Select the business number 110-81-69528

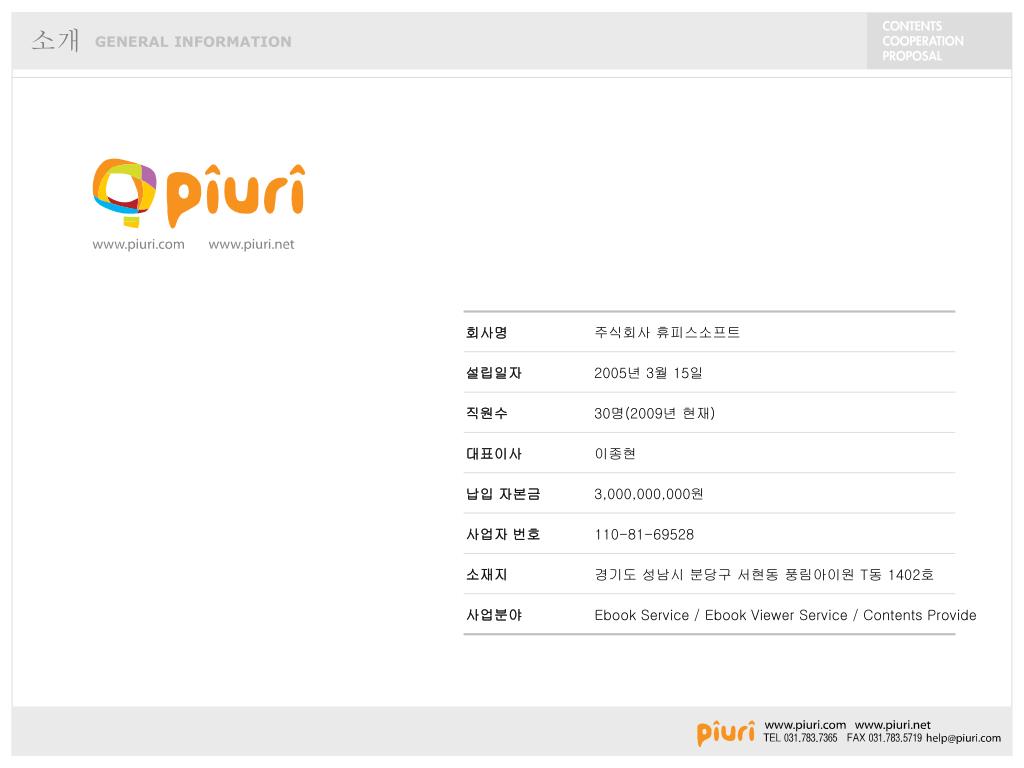(x=644, y=535)
